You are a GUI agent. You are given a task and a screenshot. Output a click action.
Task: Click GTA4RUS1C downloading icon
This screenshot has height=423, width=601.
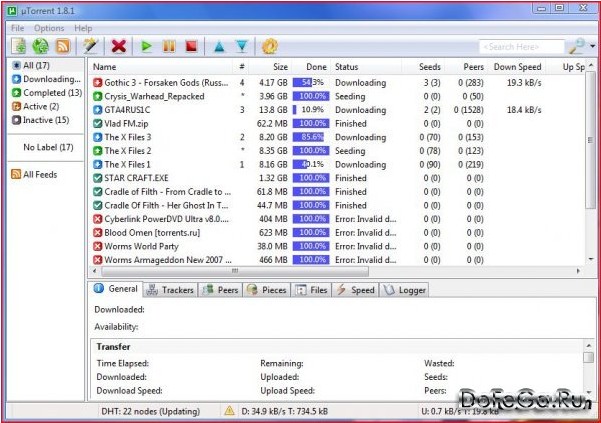pyautogui.click(x=98, y=110)
